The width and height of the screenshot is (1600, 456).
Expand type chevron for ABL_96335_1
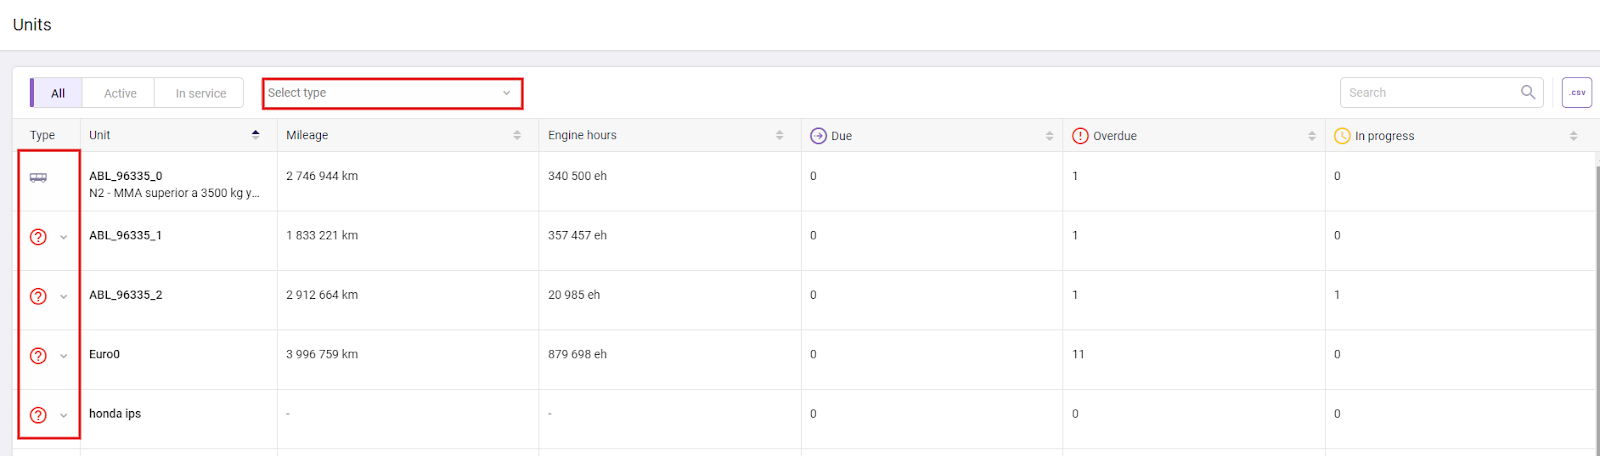coord(64,238)
